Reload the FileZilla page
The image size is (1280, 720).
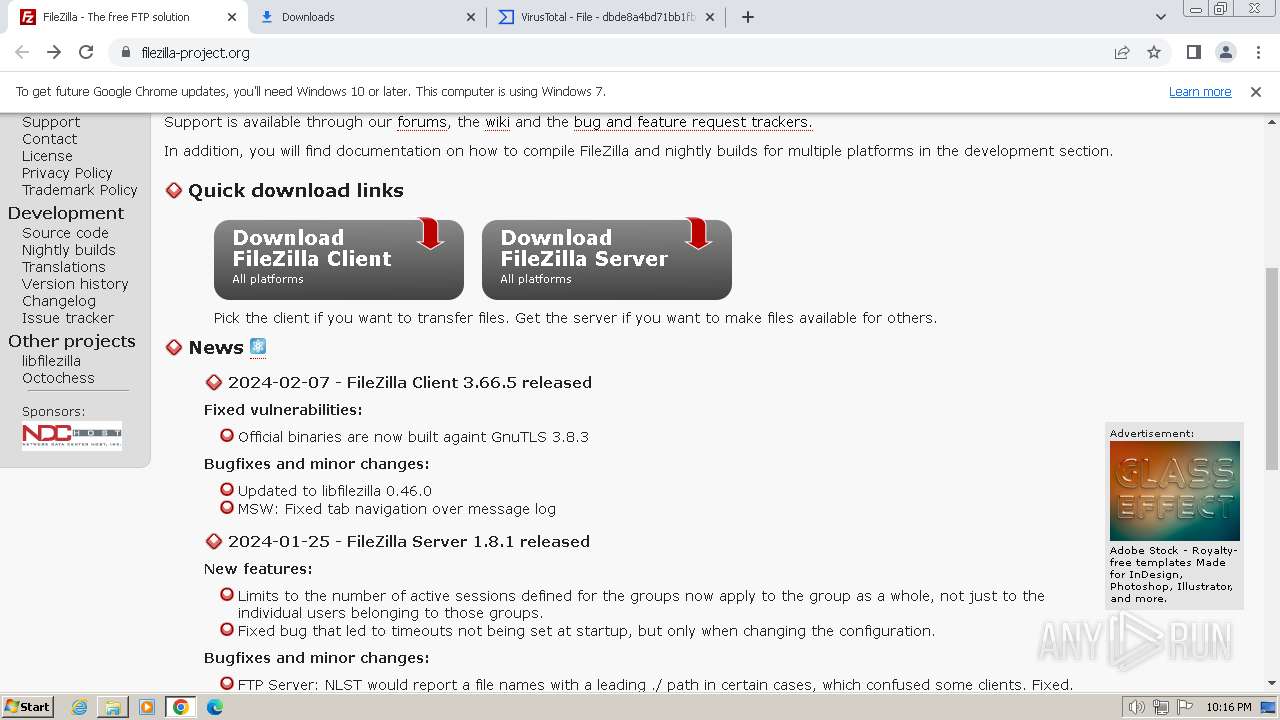click(x=86, y=52)
